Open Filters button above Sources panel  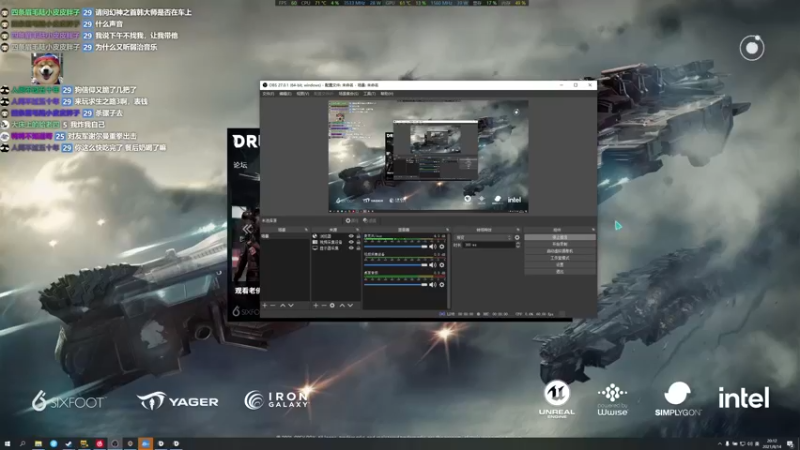pyautogui.click(x=369, y=221)
